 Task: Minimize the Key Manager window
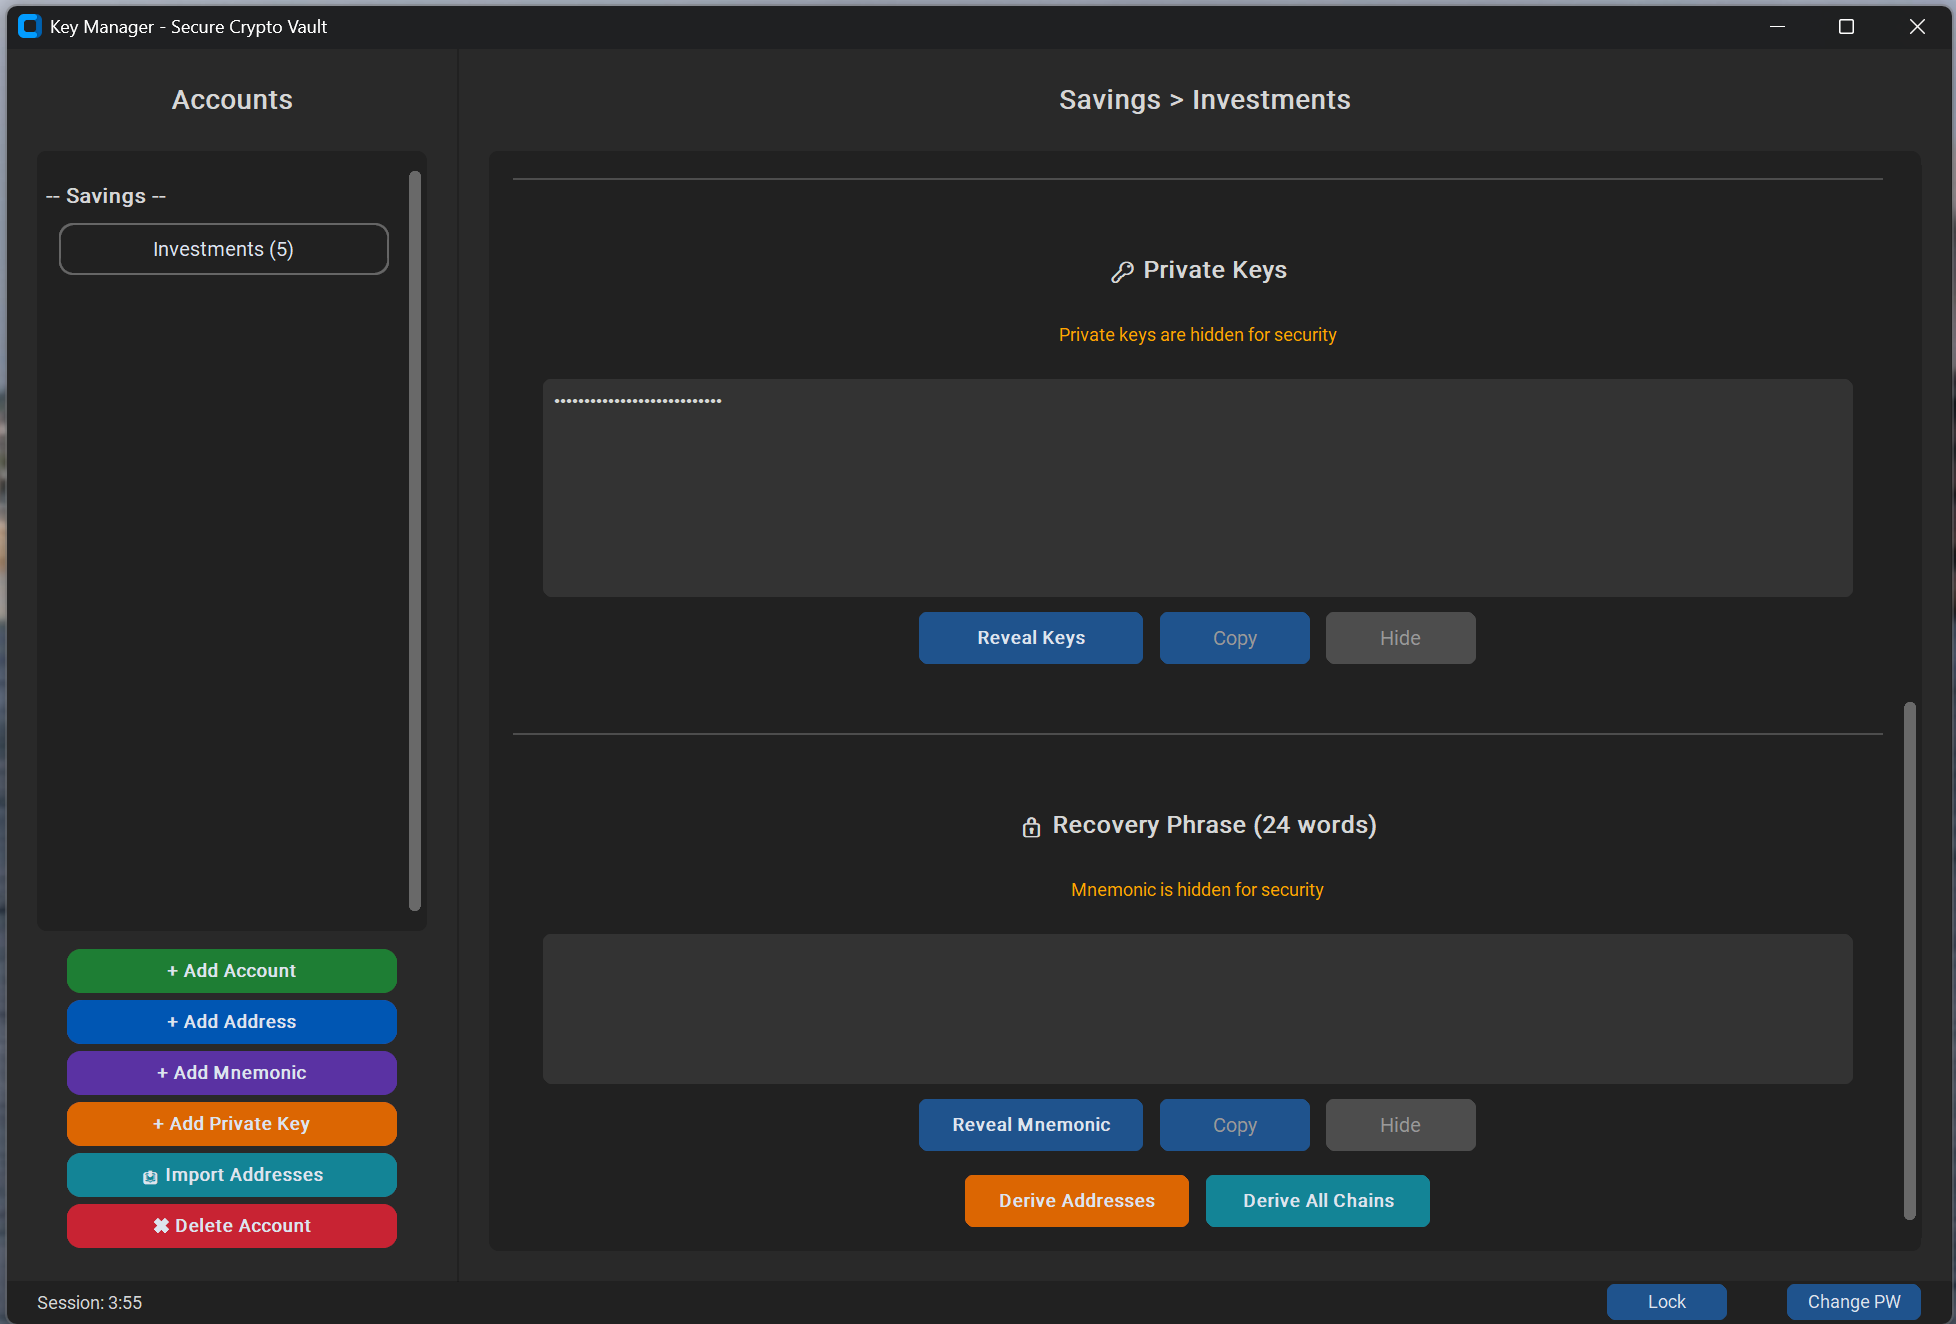coord(1777,27)
